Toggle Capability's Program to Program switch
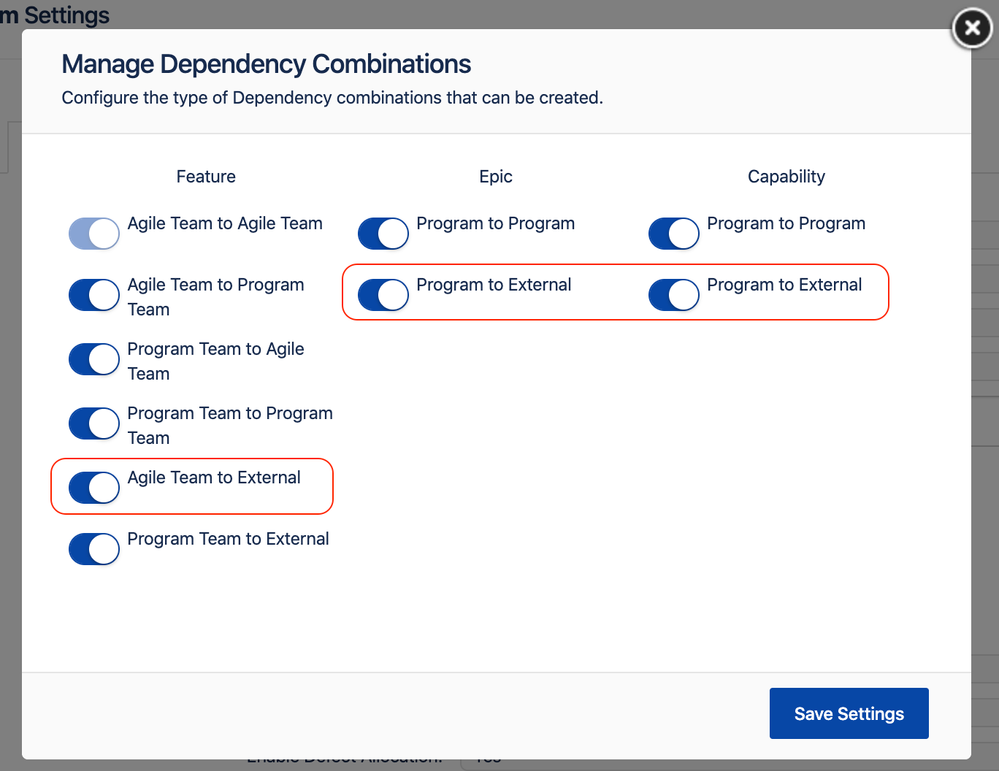This screenshot has width=999, height=771. click(x=674, y=234)
